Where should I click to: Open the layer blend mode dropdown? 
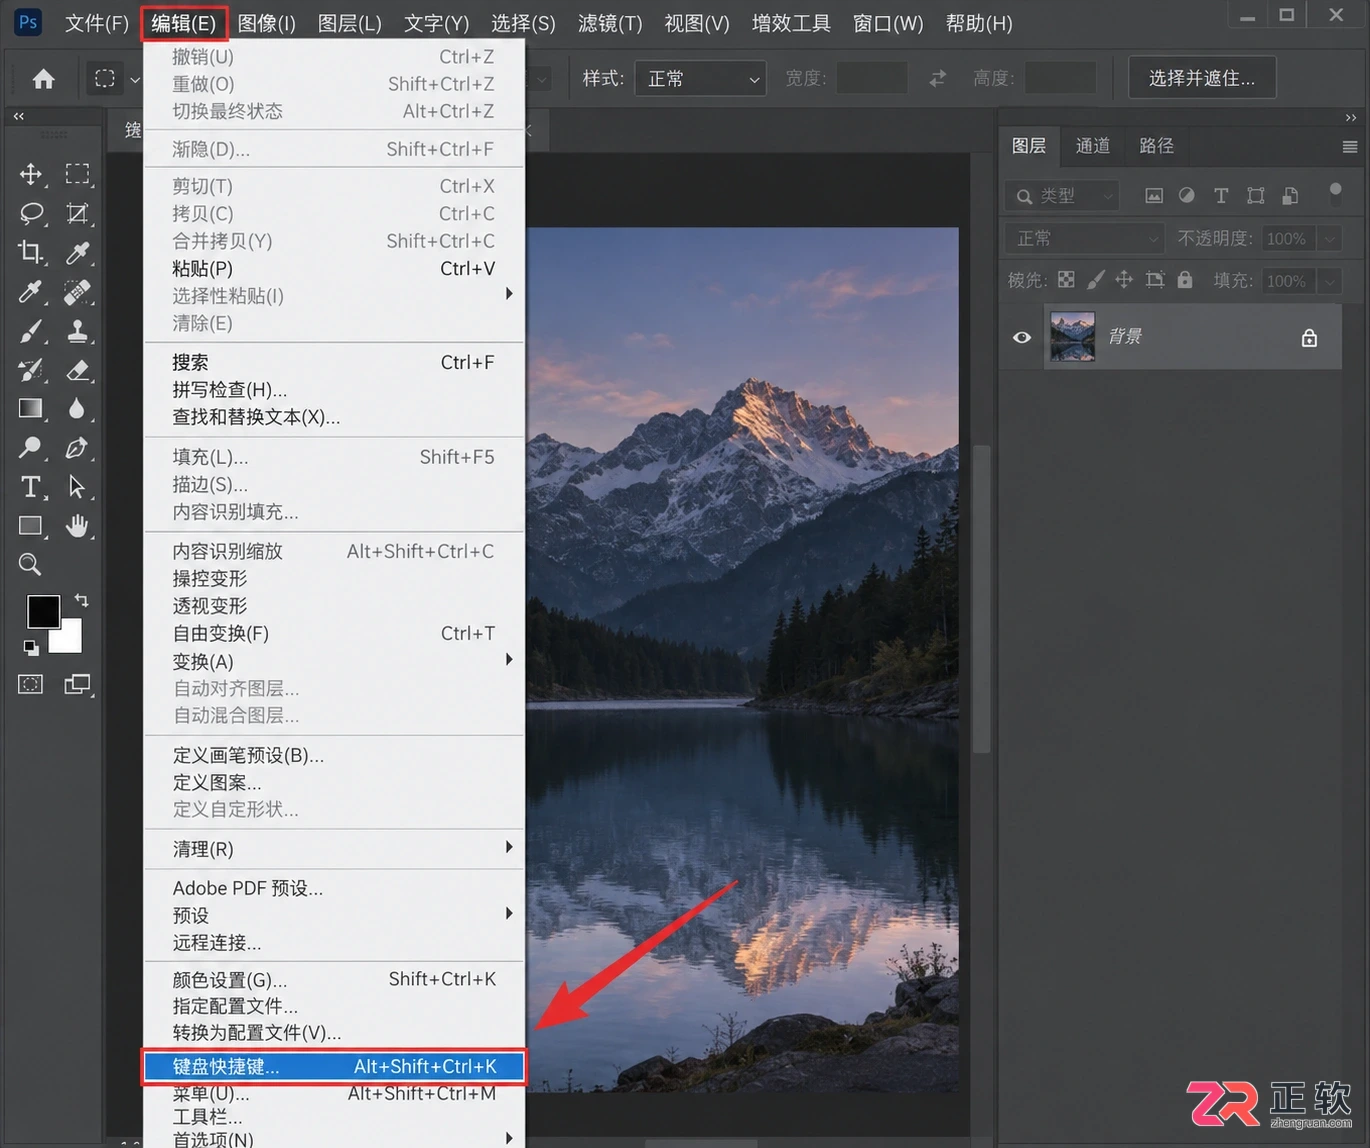point(1085,238)
